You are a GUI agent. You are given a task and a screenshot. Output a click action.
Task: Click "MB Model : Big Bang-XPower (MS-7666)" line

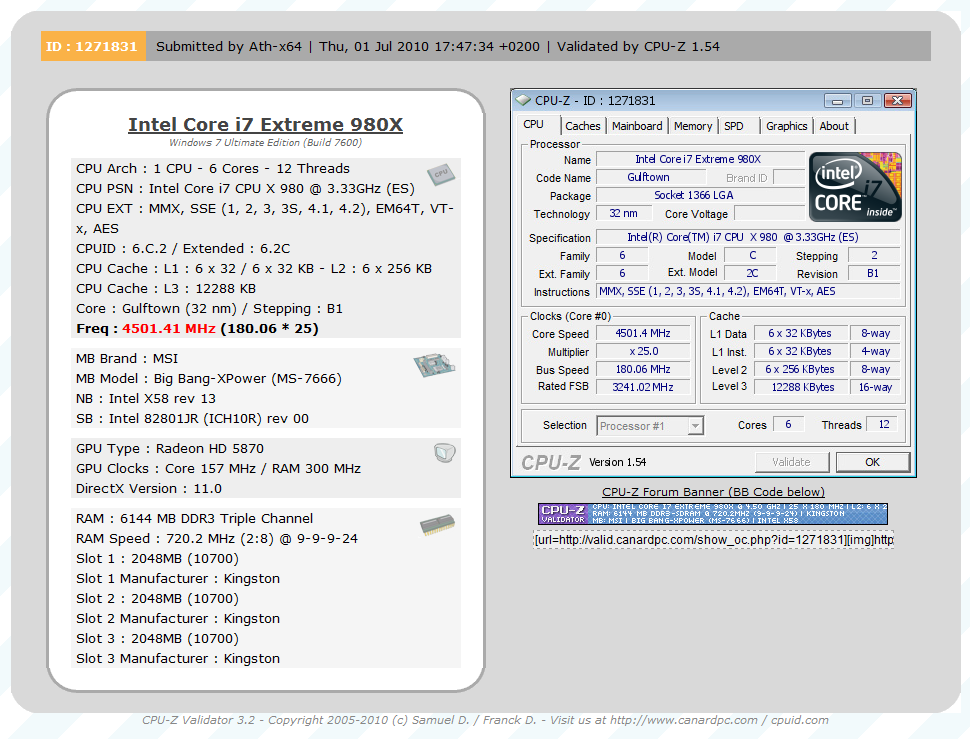(208, 378)
